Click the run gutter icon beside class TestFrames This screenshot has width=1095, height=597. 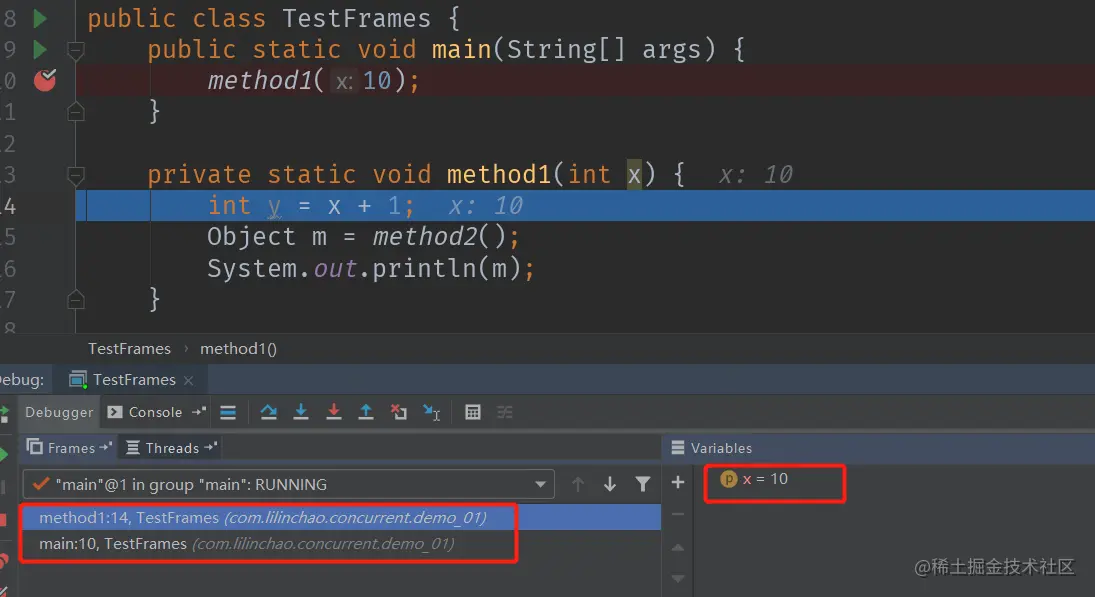pyautogui.click(x=41, y=18)
